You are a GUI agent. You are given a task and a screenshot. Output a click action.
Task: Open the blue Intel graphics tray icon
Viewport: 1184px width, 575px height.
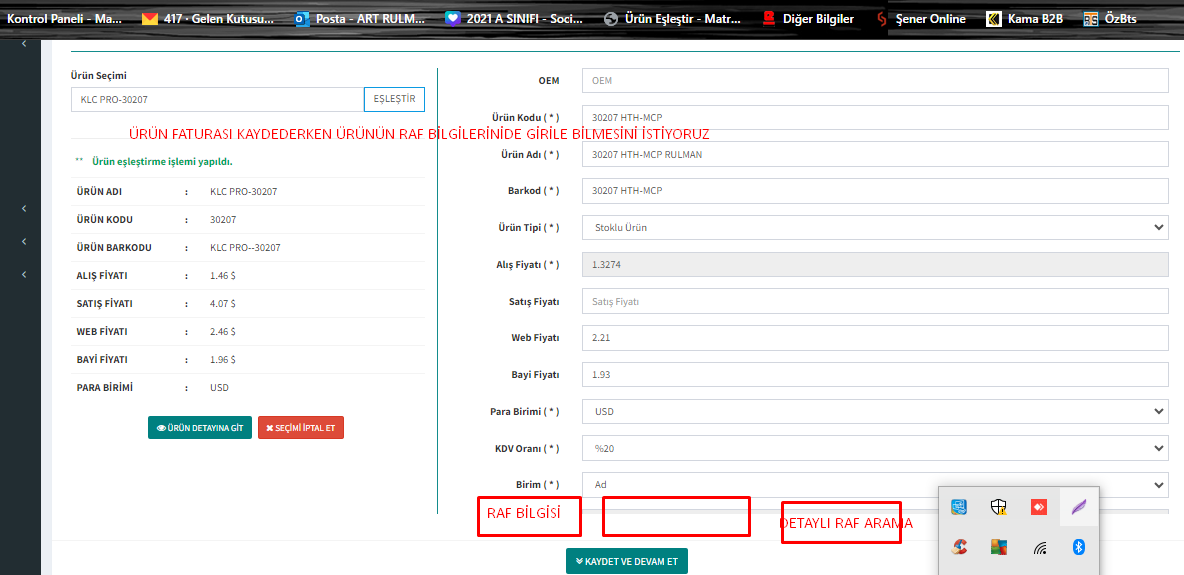click(x=959, y=507)
